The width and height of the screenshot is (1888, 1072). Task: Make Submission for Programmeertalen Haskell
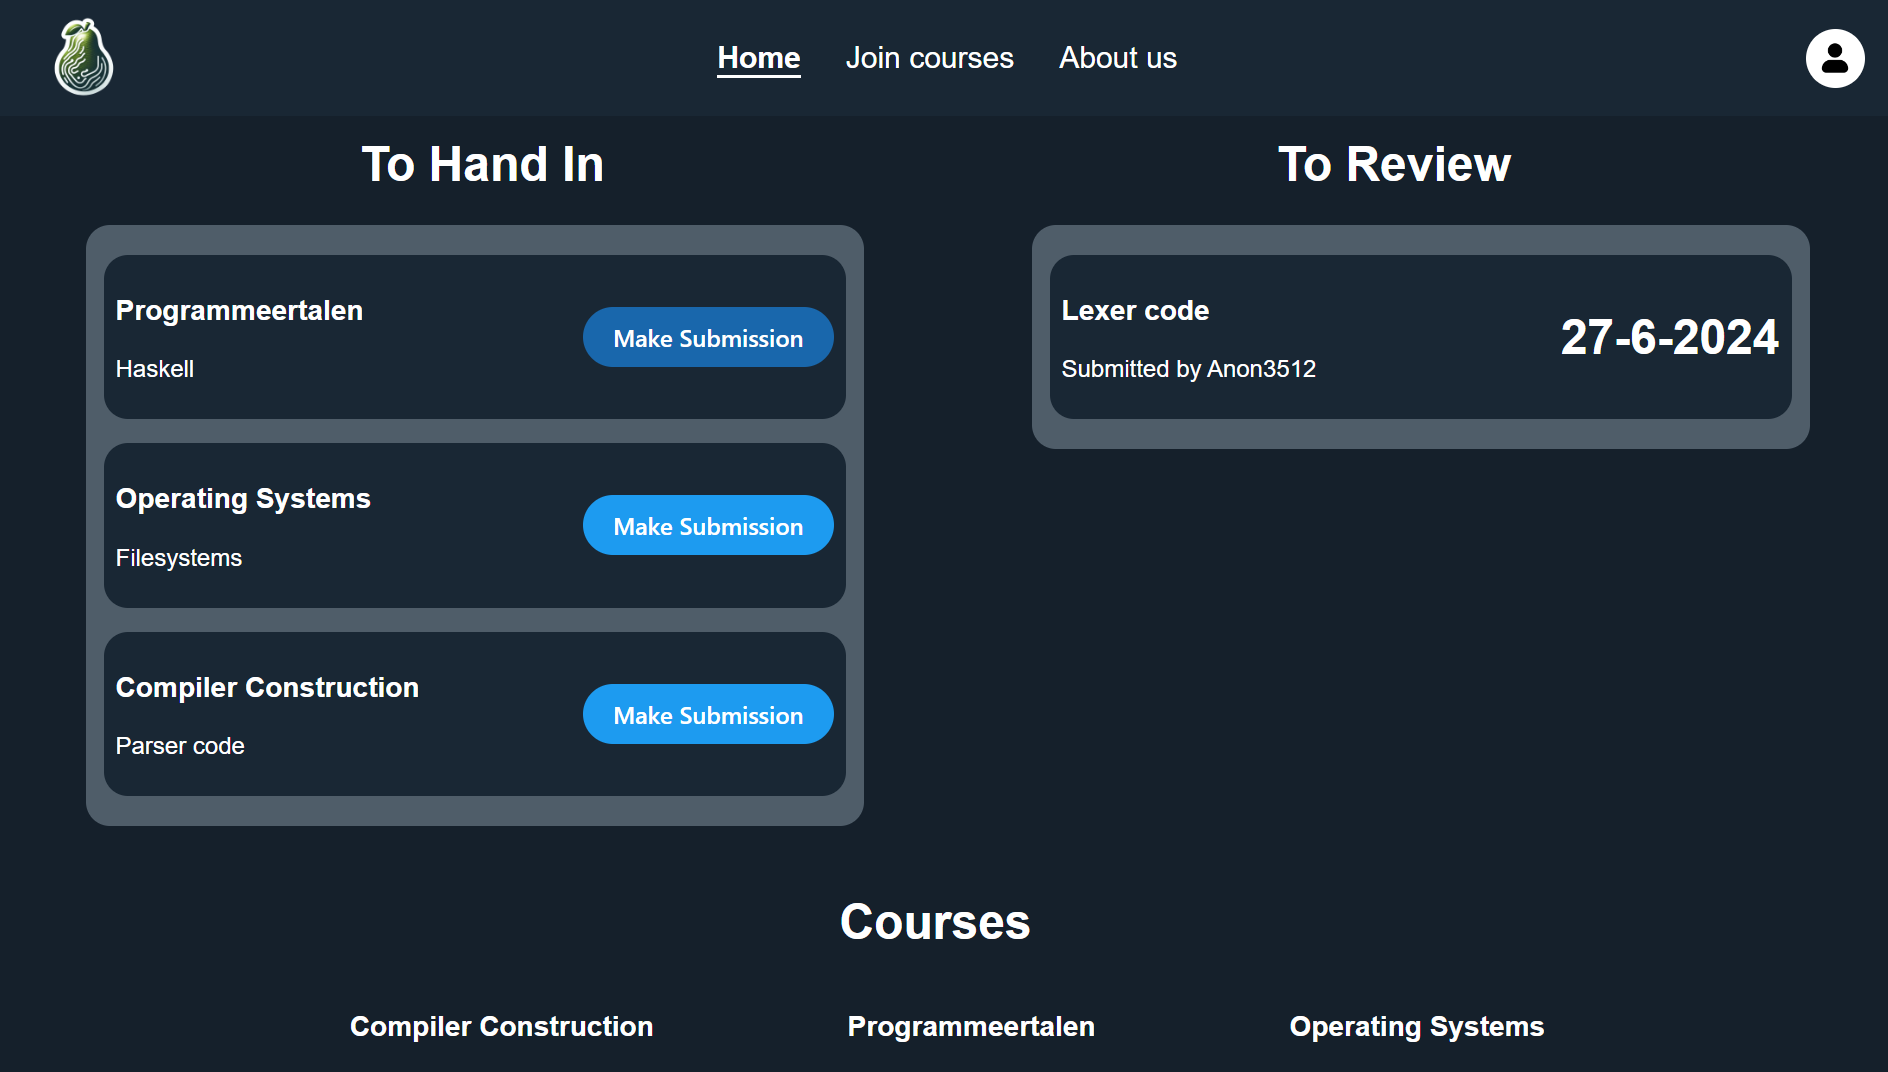pyautogui.click(x=708, y=338)
